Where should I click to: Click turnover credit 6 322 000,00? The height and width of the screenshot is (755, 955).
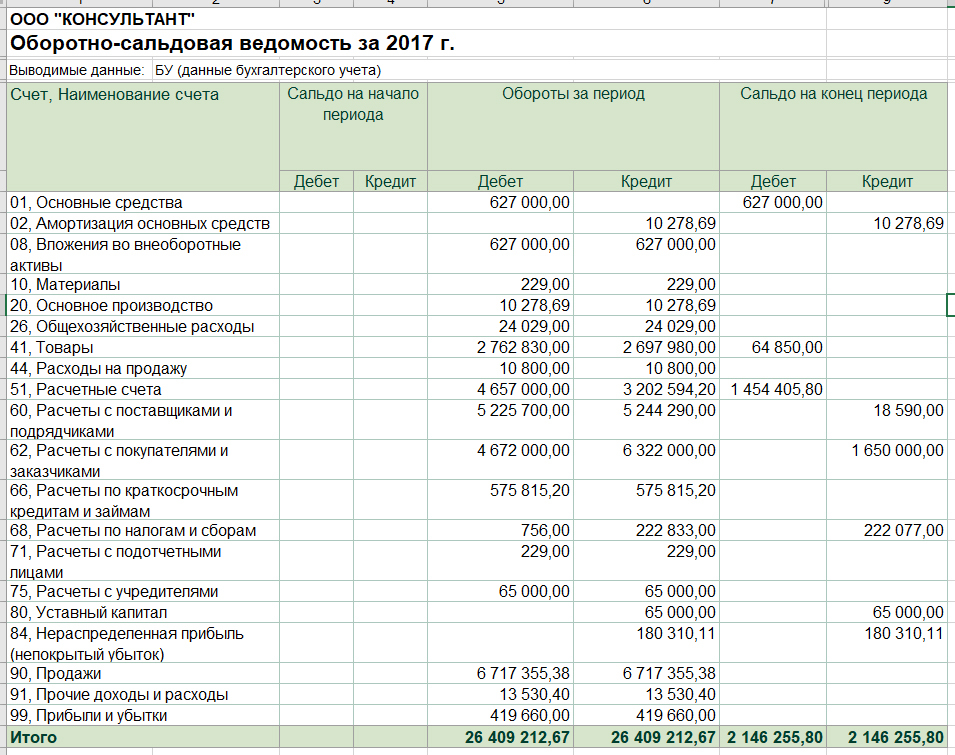(x=669, y=451)
